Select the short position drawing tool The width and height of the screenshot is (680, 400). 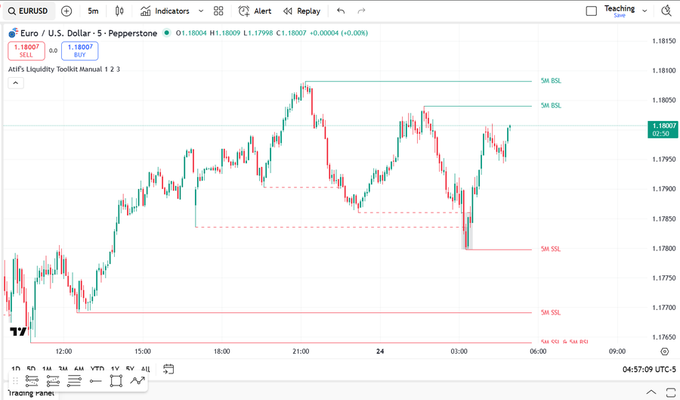[53, 381]
